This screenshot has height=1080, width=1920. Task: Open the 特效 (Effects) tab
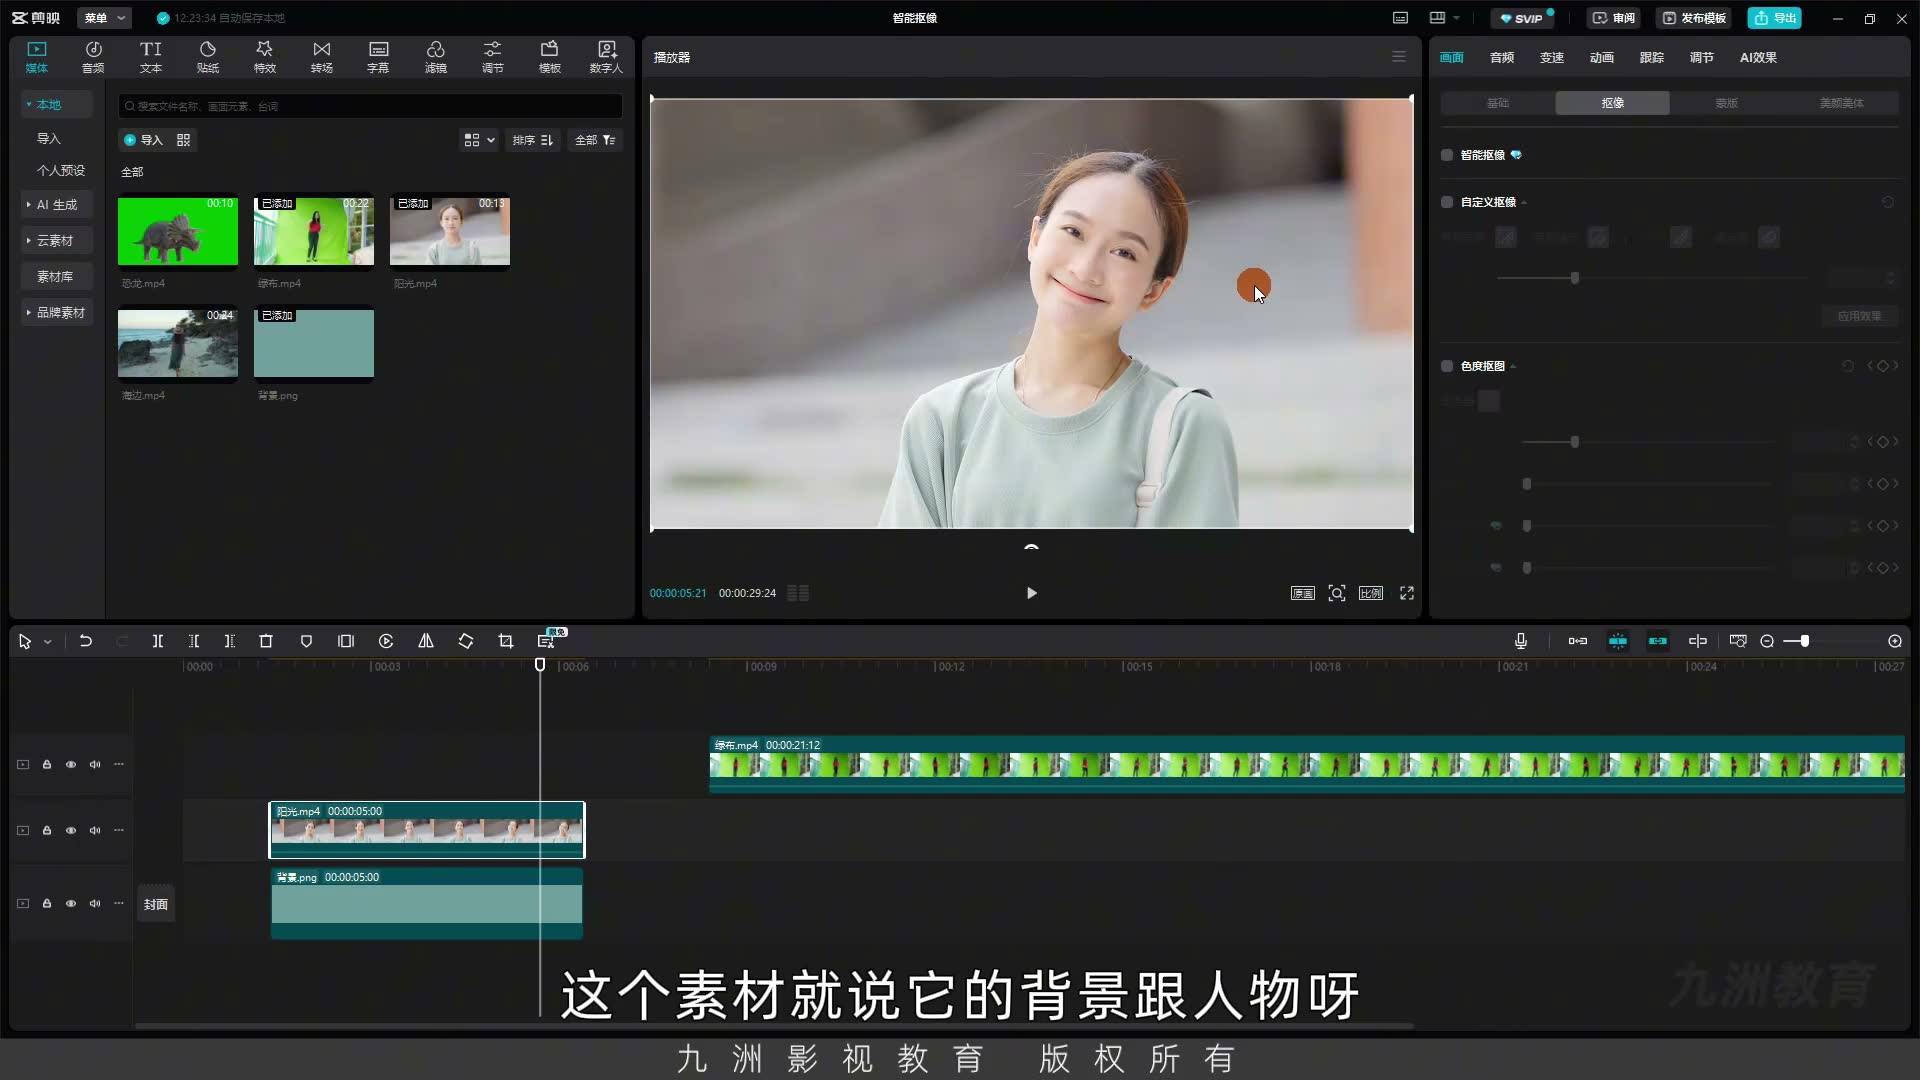point(264,57)
